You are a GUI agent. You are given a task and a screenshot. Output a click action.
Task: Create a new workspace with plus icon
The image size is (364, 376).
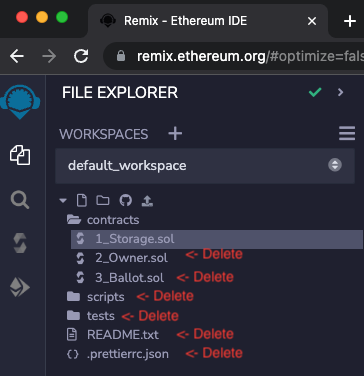pos(175,134)
